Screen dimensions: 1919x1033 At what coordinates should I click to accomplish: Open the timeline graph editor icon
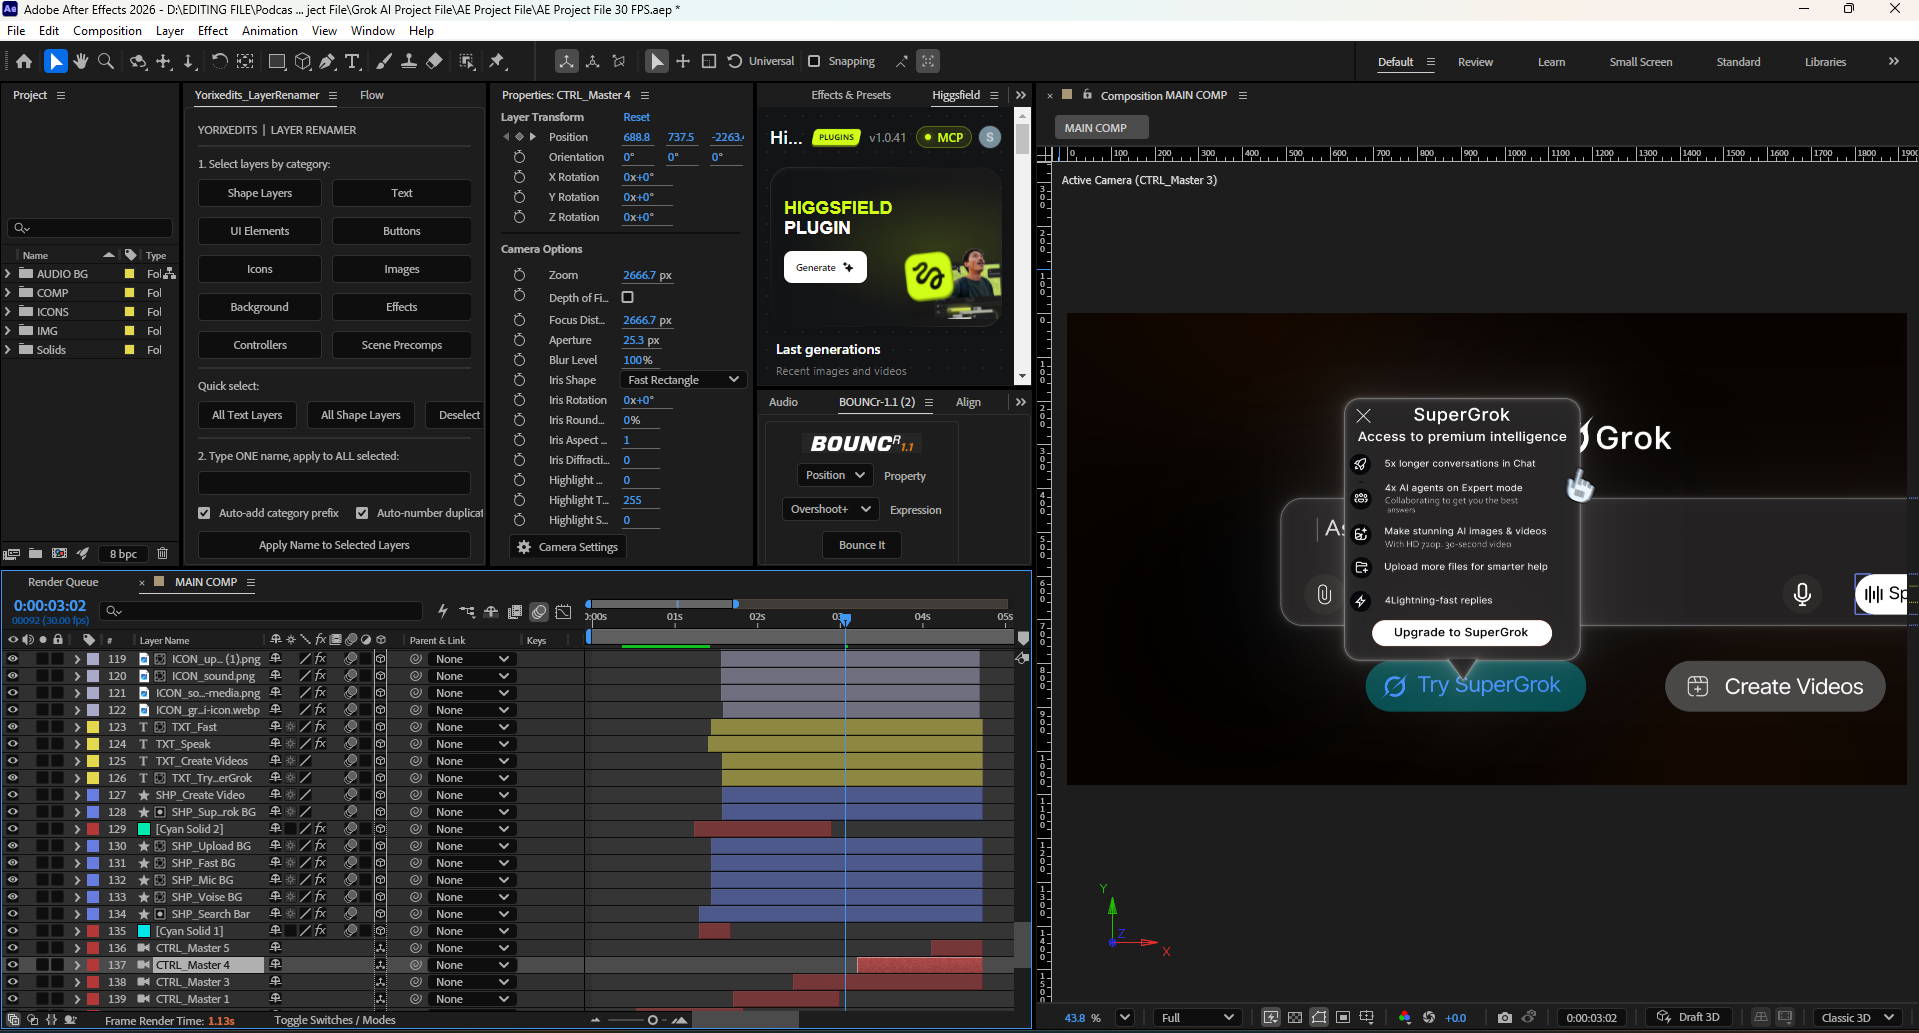click(x=564, y=612)
